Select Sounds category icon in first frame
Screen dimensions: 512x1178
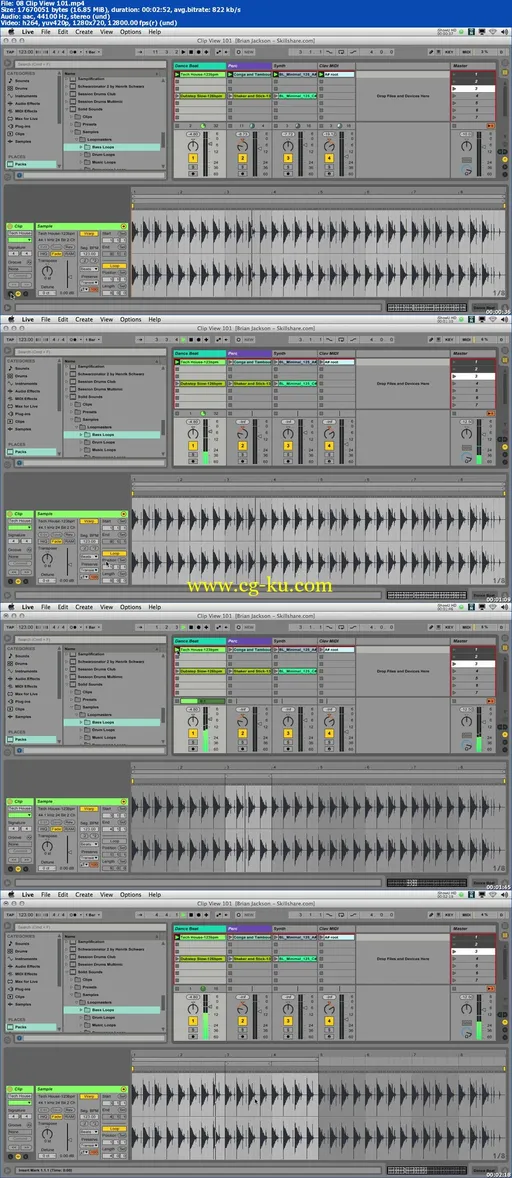[x=10, y=83]
